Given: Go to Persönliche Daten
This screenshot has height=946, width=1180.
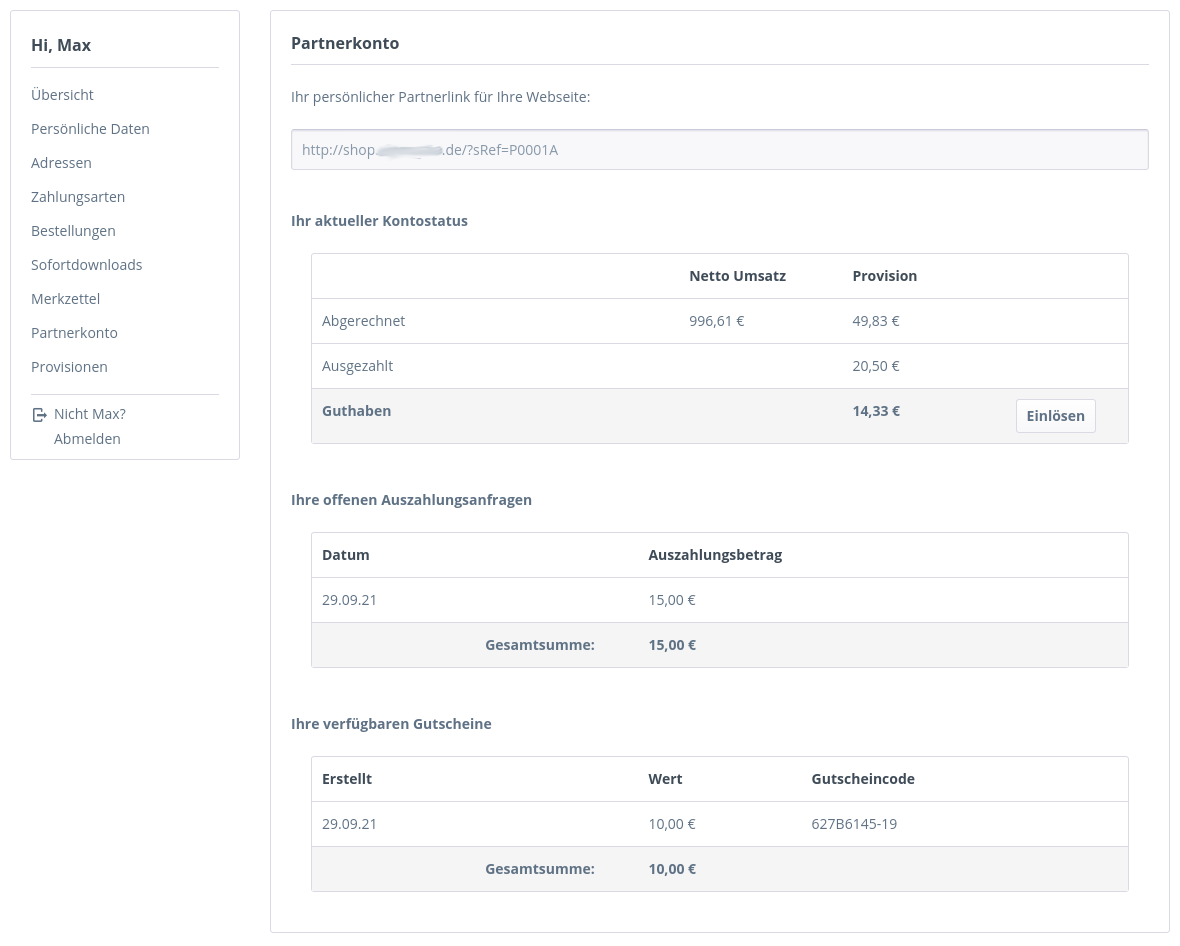Looking at the screenshot, I should click(90, 129).
